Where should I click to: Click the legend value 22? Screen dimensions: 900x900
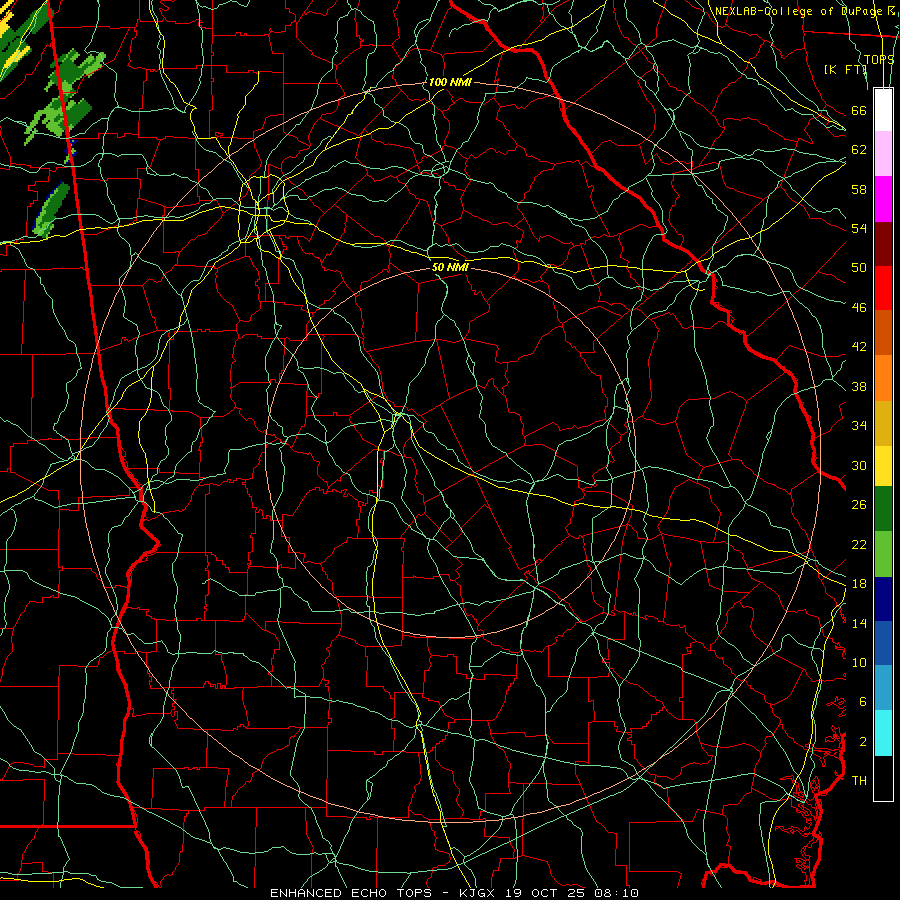859,544
